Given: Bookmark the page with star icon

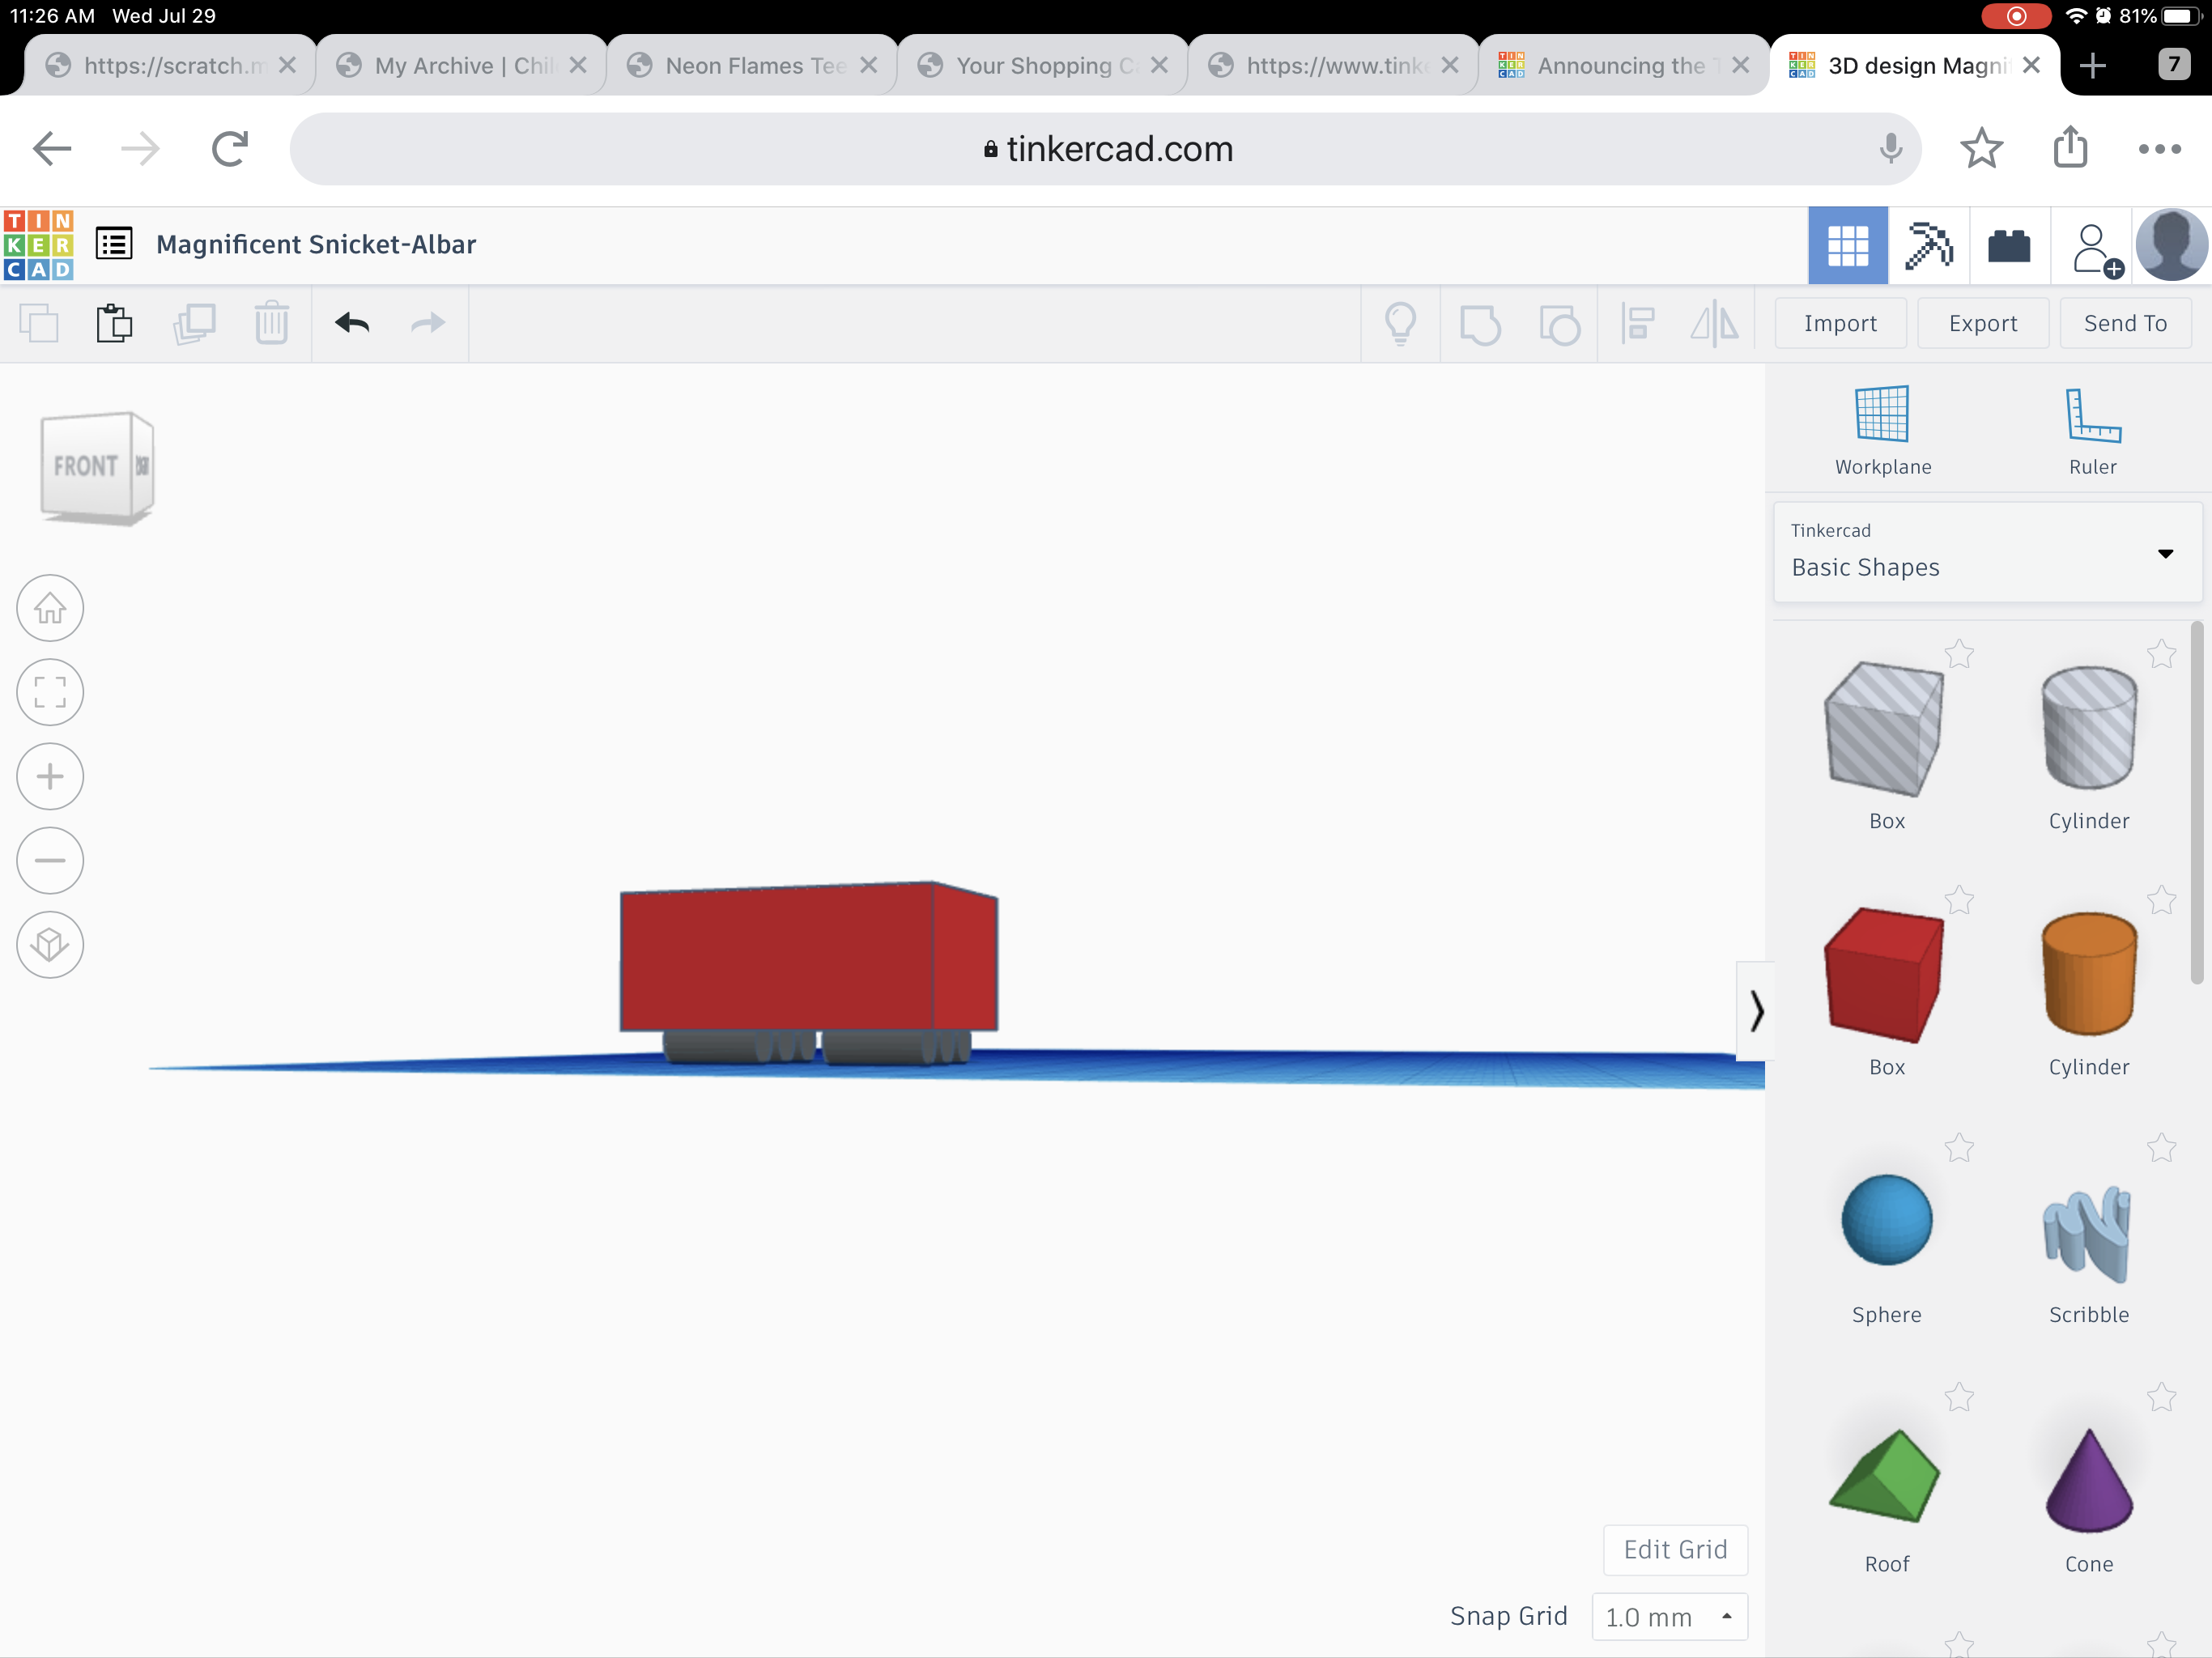Looking at the screenshot, I should (1981, 149).
